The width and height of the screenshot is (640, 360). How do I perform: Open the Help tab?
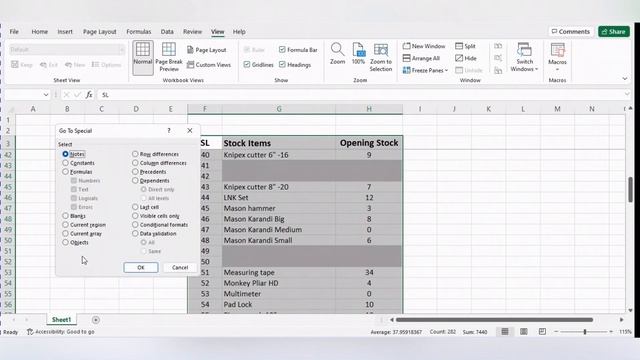[x=239, y=31]
